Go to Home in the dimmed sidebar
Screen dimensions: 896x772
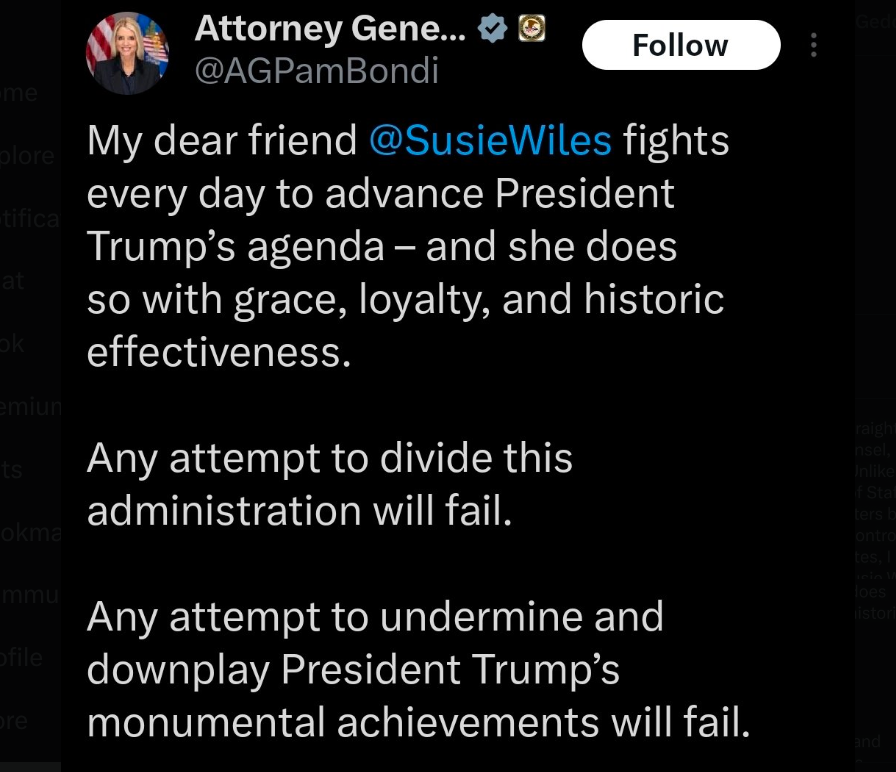click(22, 94)
